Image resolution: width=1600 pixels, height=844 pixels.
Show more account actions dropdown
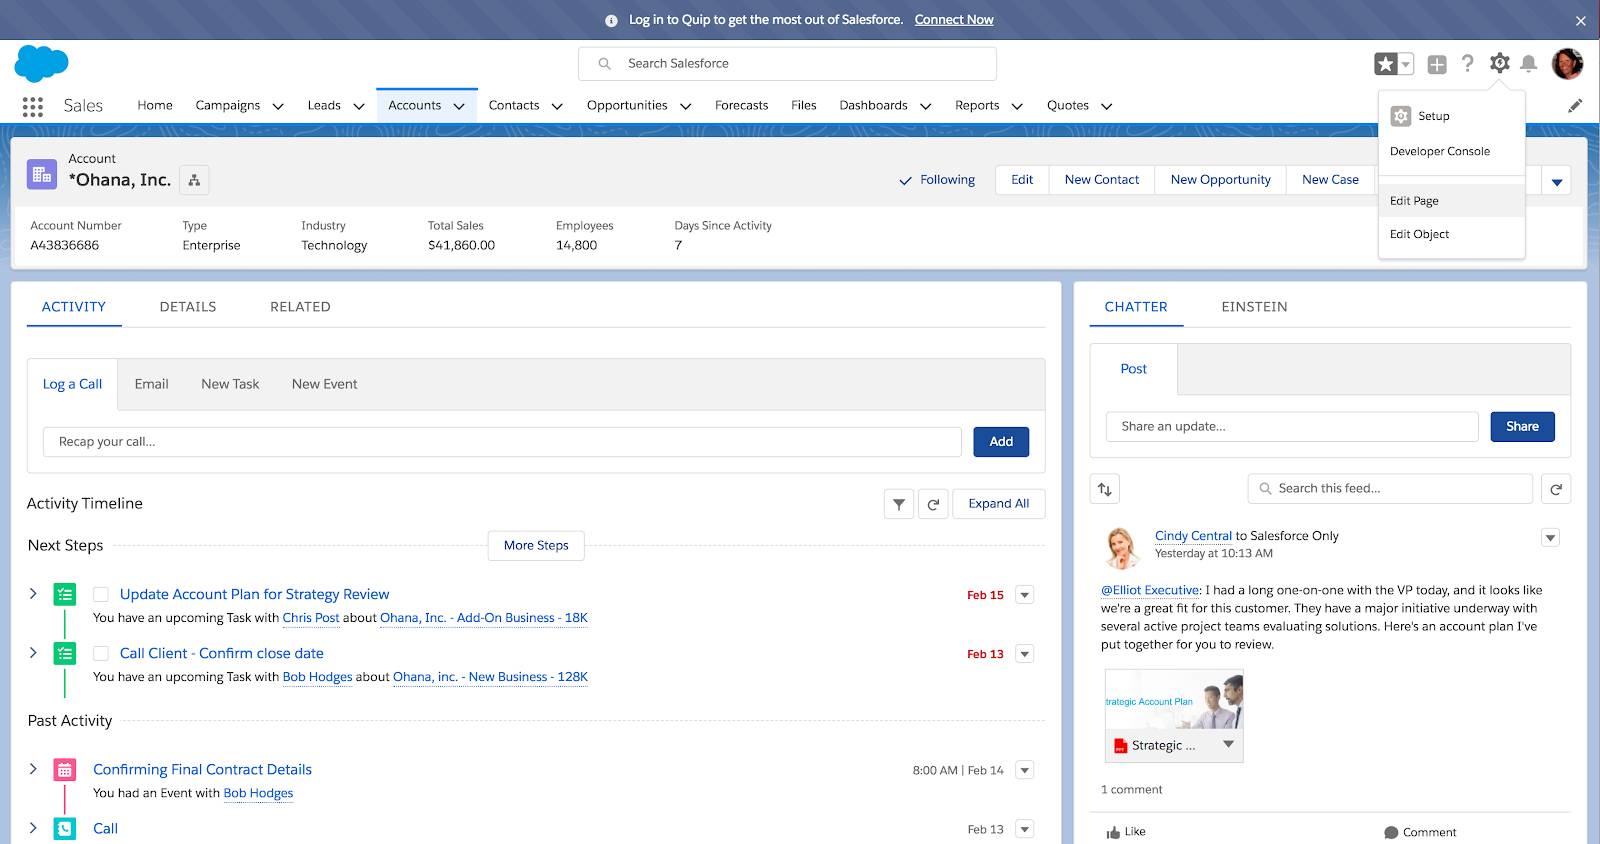tap(1557, 181)
